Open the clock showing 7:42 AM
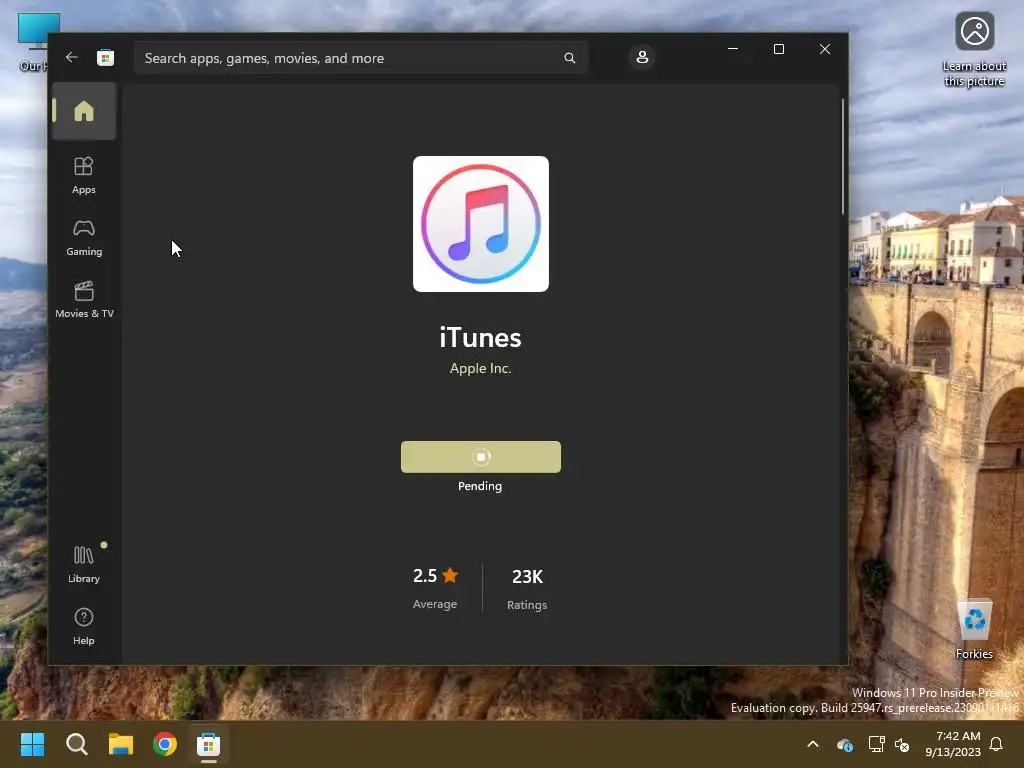1024x768 pixels. pyautogui.click(x=953, y=744)
